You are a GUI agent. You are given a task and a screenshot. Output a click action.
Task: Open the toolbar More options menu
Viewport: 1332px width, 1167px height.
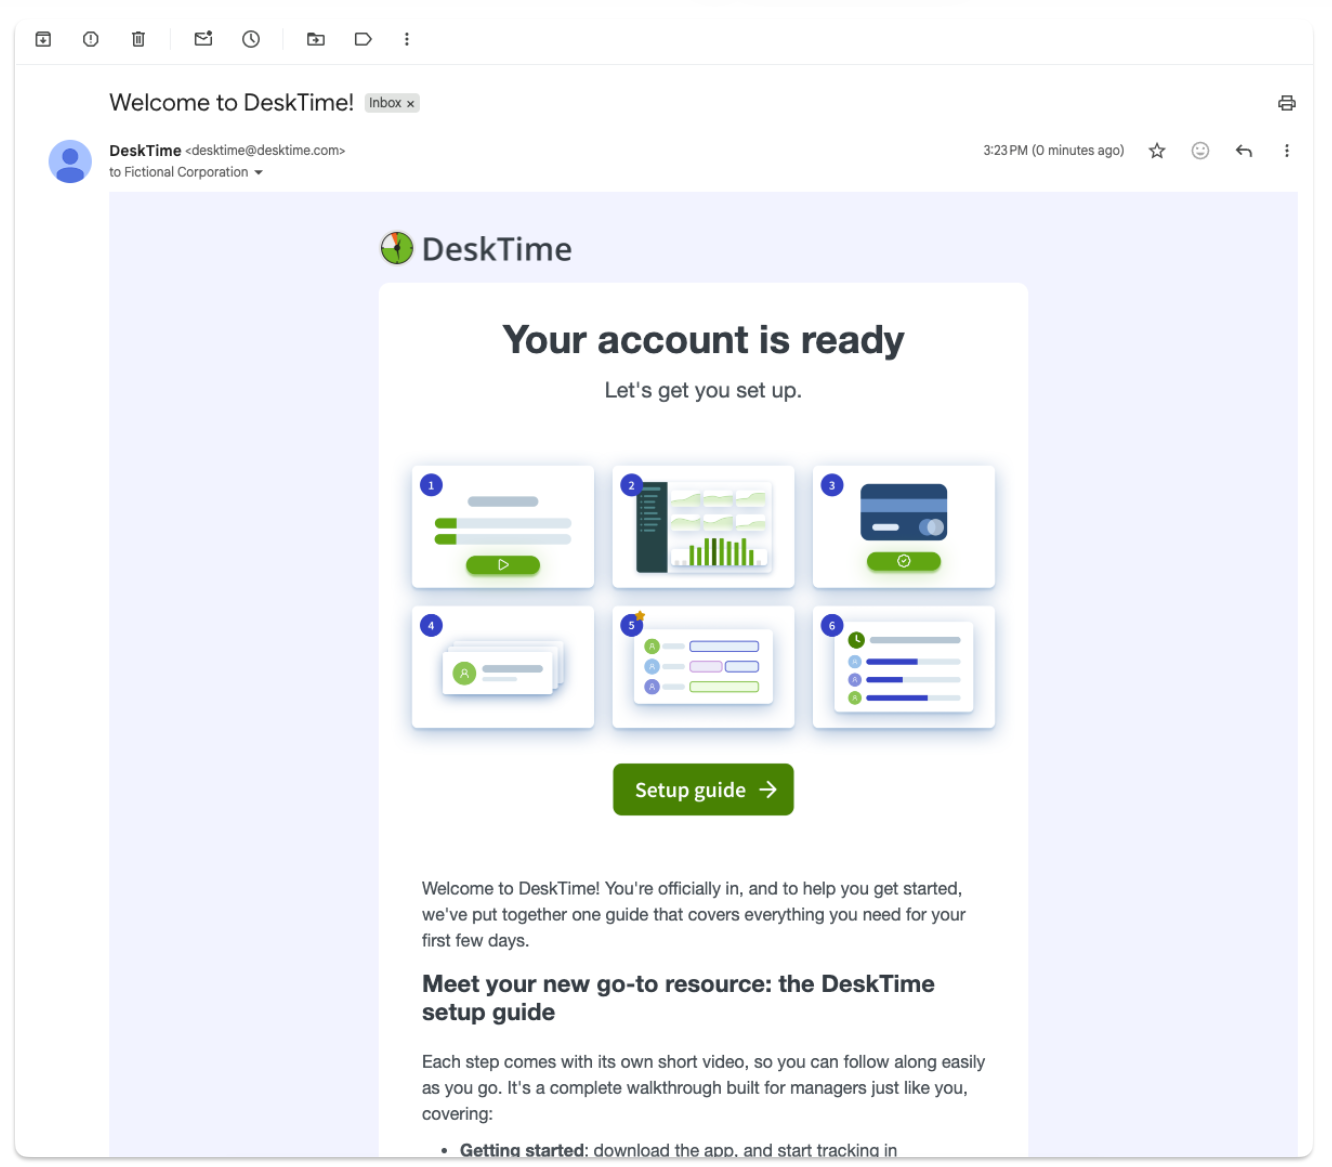coord(406,39)
